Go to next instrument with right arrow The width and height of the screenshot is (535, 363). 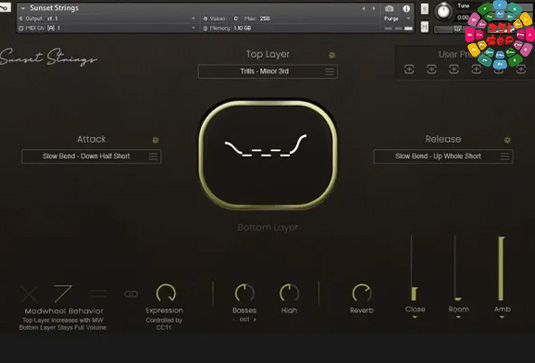tap(374, 8)
